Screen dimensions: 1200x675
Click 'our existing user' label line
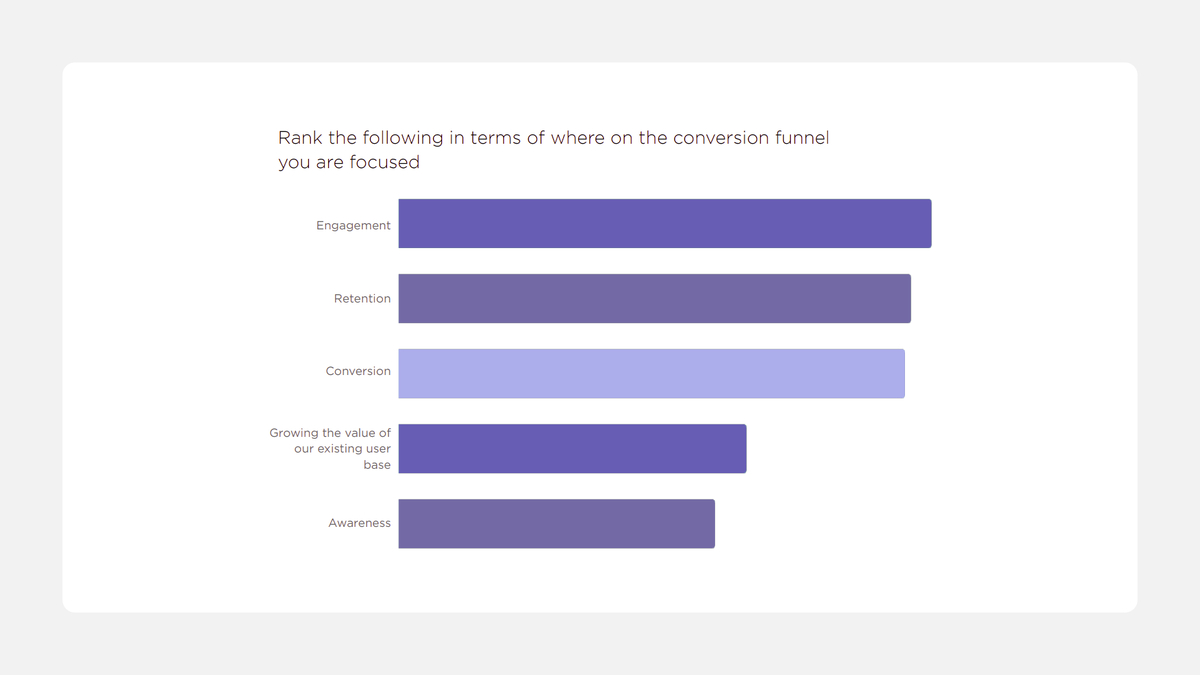pyautogui.click(x=342, y=449)
